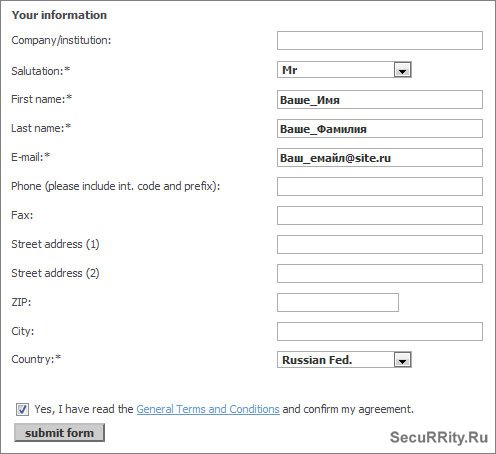
Task: Select the Fax input field
Action: click(x=380, y=215)
